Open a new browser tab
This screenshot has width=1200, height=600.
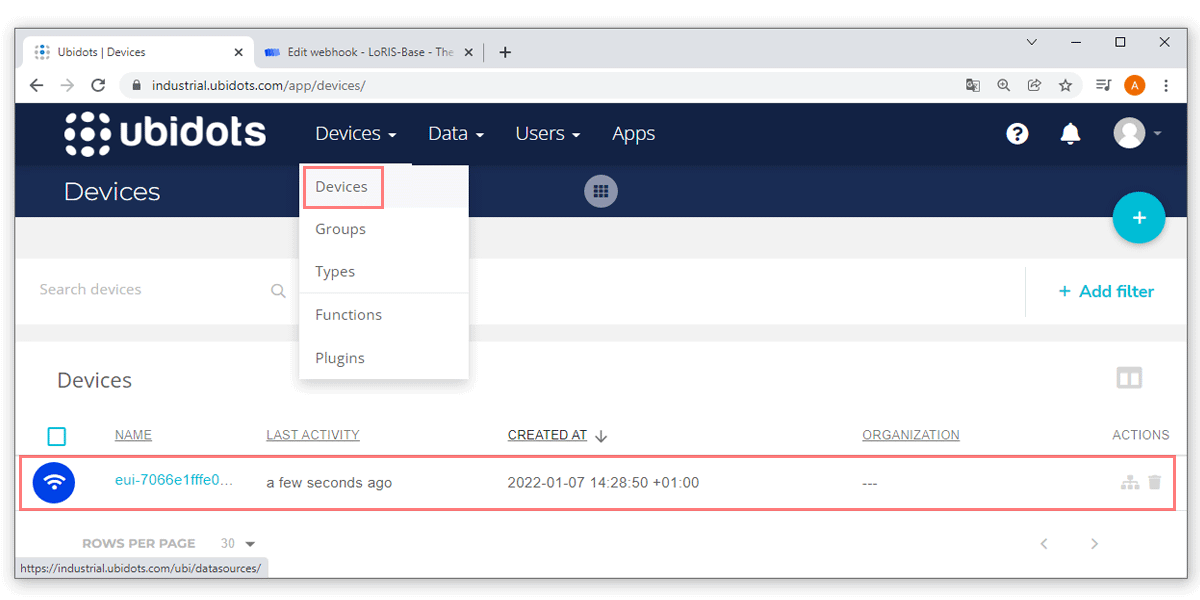coord(505,52)
